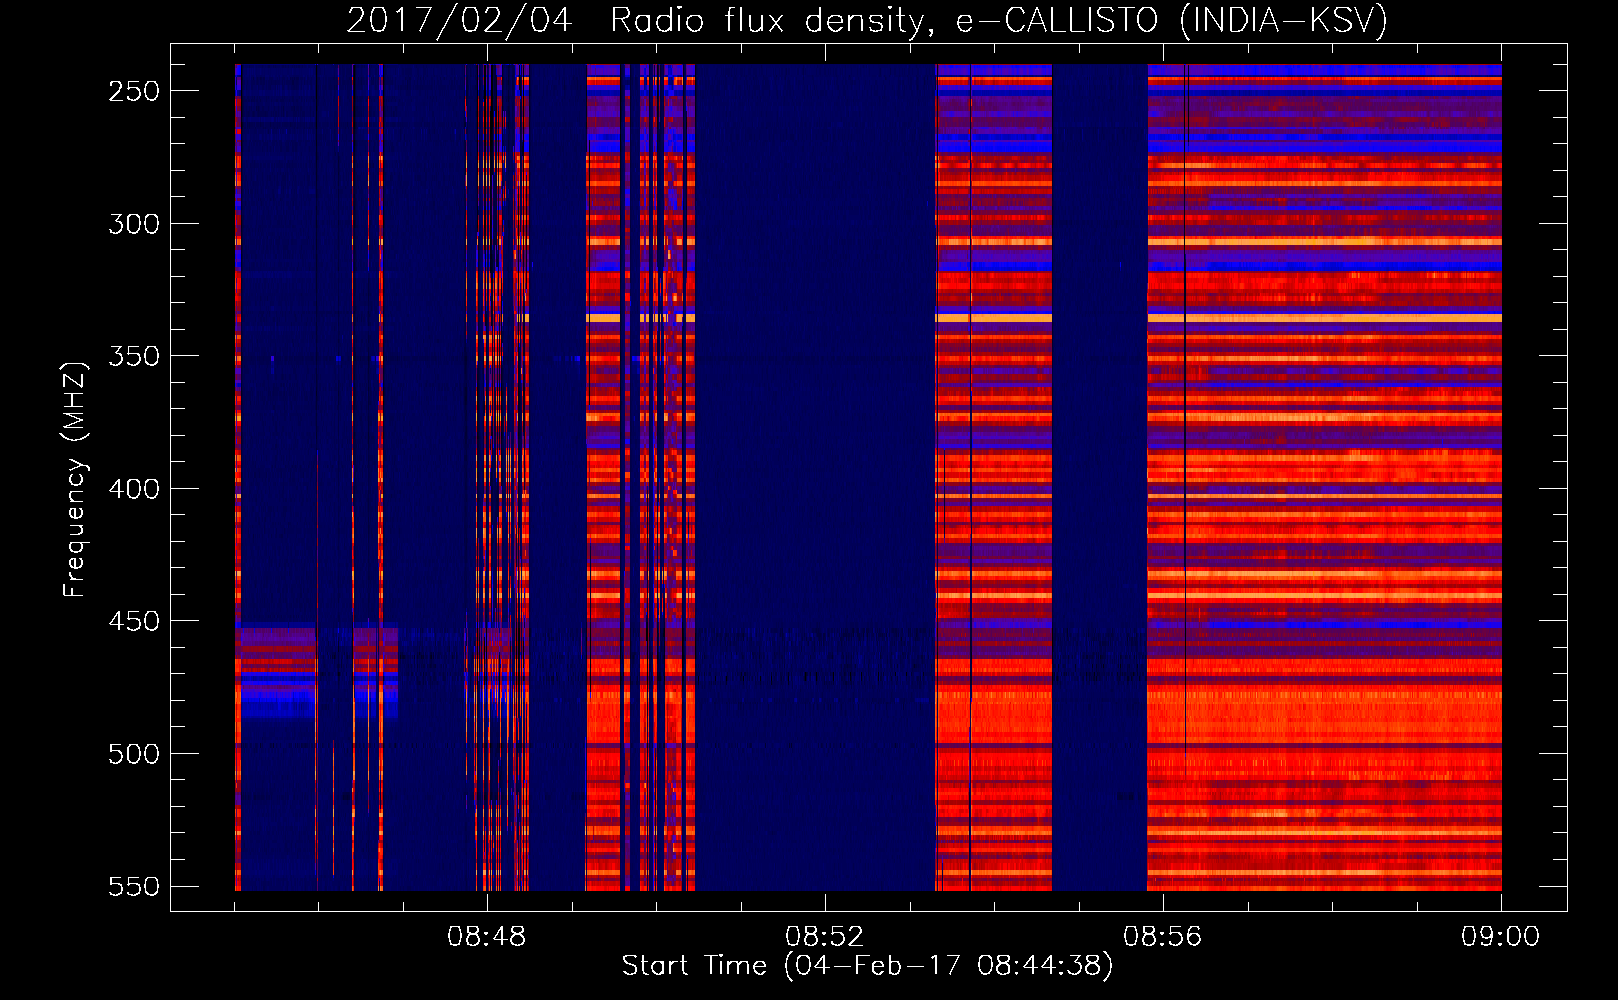Select the 250 frequency tick label
Image resolution: width=1618 pixels, height=1000 pixels.
[x=134, y=91]
